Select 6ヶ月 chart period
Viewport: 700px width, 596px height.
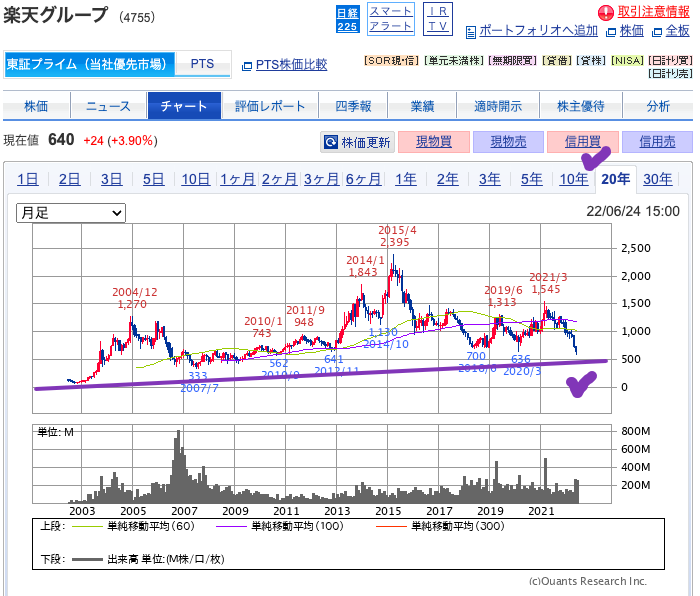(363, 179)
